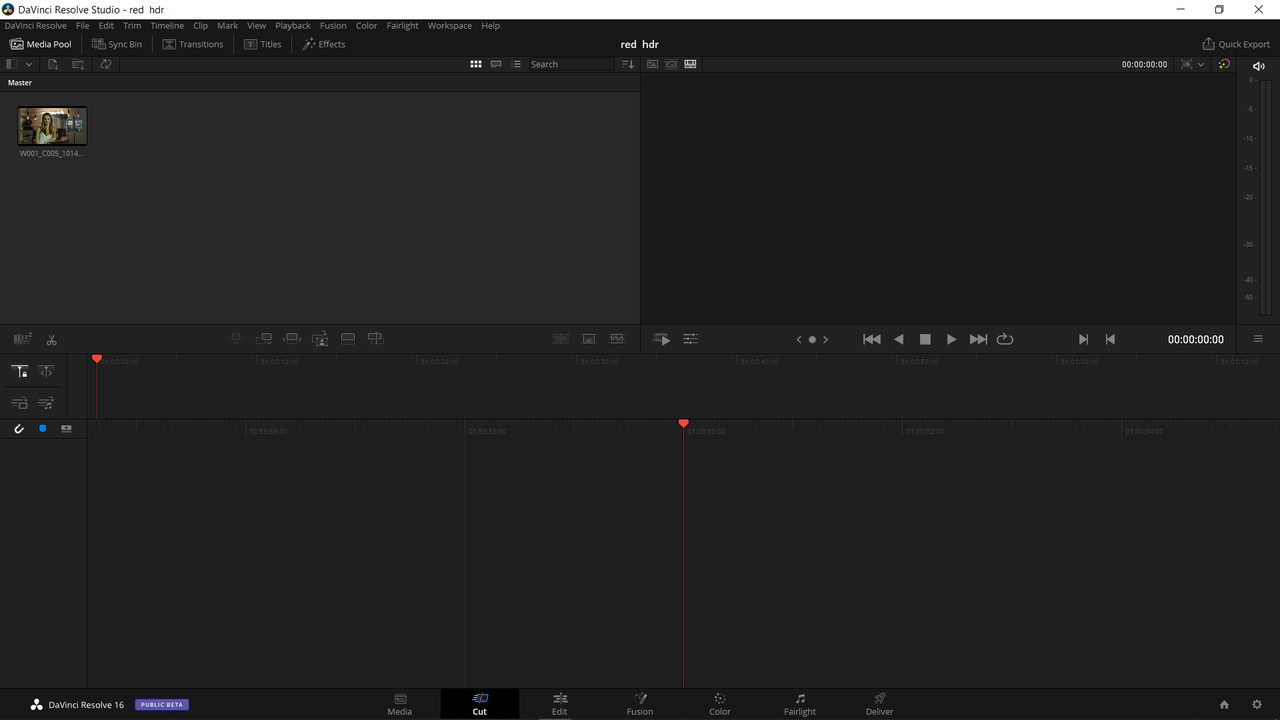Select the Master bin label
Image resolution: width=1280 pixels, height=720 pixels.
point(20,83)
